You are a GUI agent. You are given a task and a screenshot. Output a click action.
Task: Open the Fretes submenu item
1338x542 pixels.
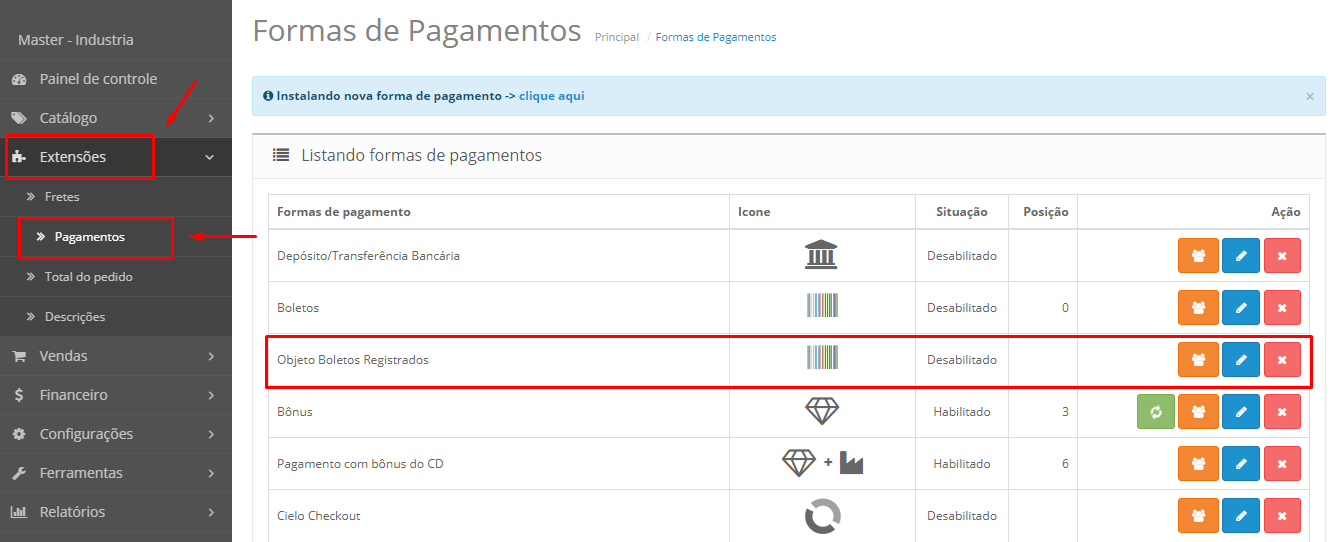point(62,197)
